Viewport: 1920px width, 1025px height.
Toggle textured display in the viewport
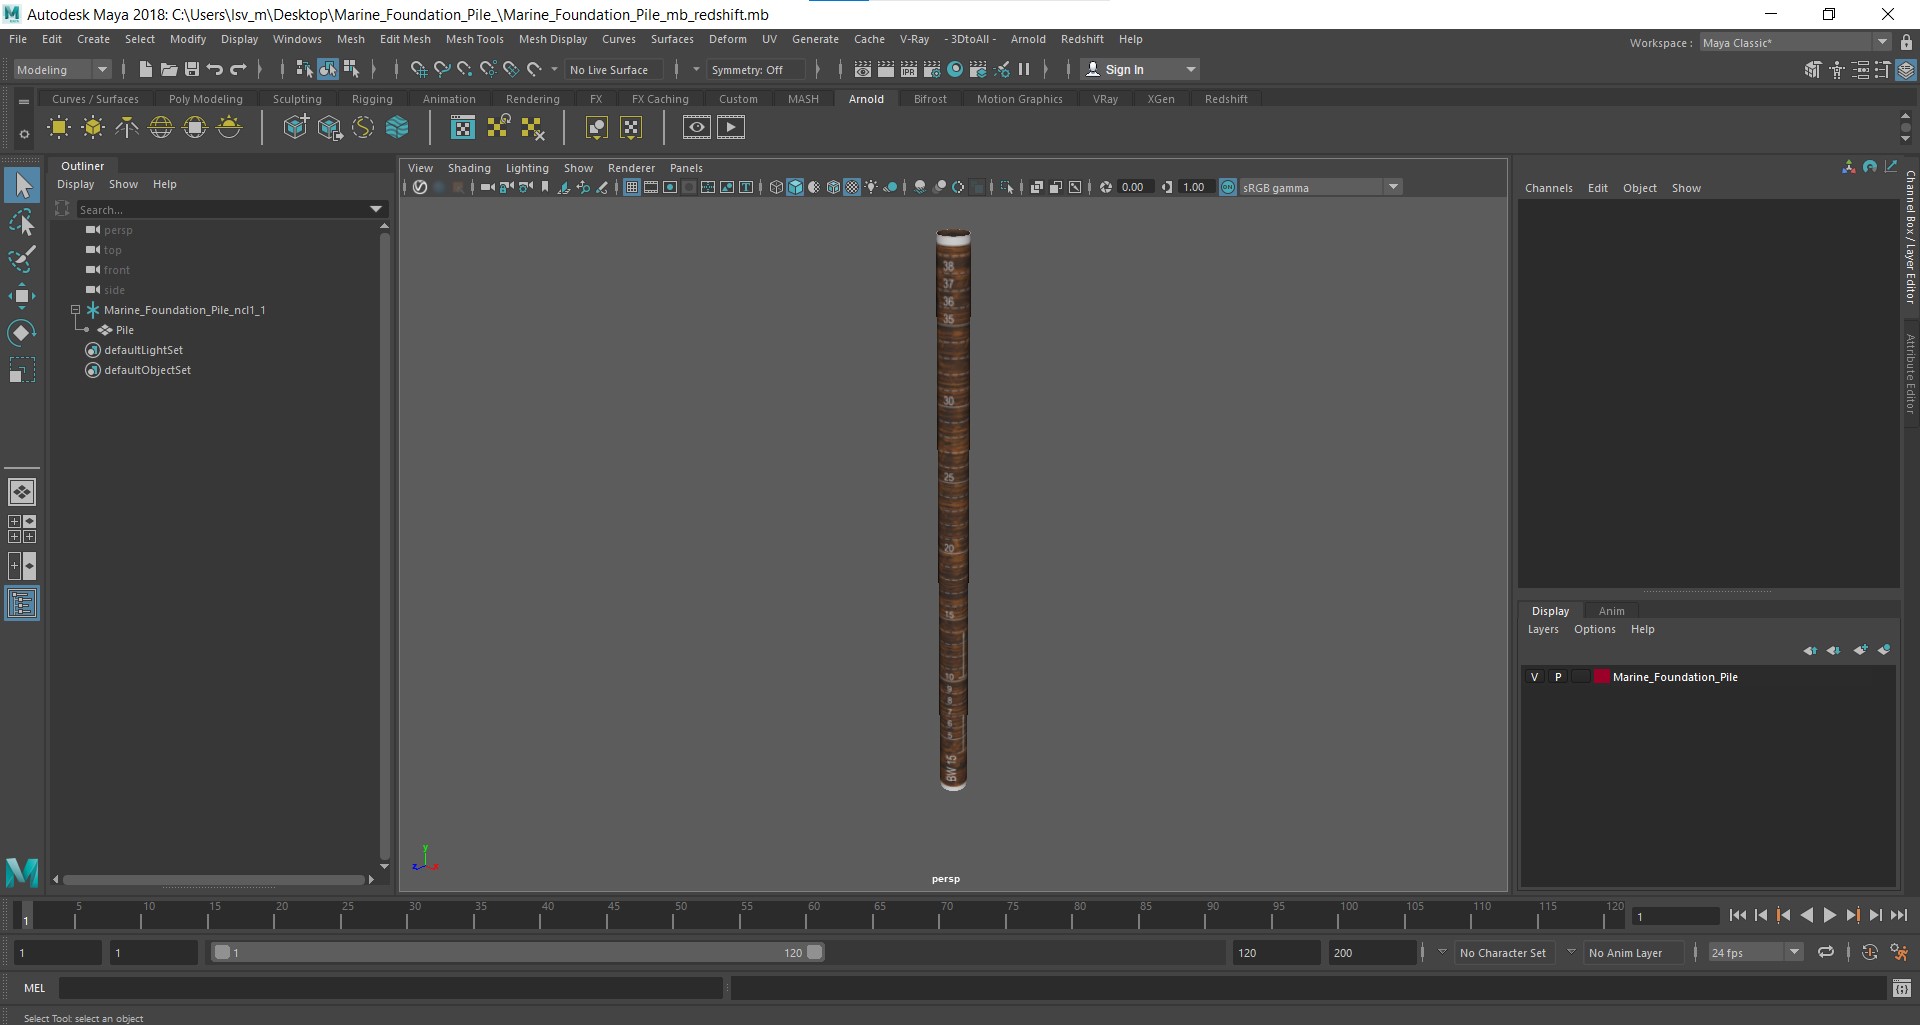click(x=852, y=187)
